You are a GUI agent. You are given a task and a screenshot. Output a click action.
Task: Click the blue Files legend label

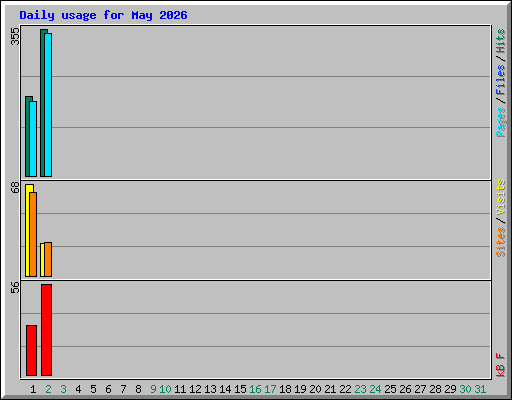tap(501, 79)
